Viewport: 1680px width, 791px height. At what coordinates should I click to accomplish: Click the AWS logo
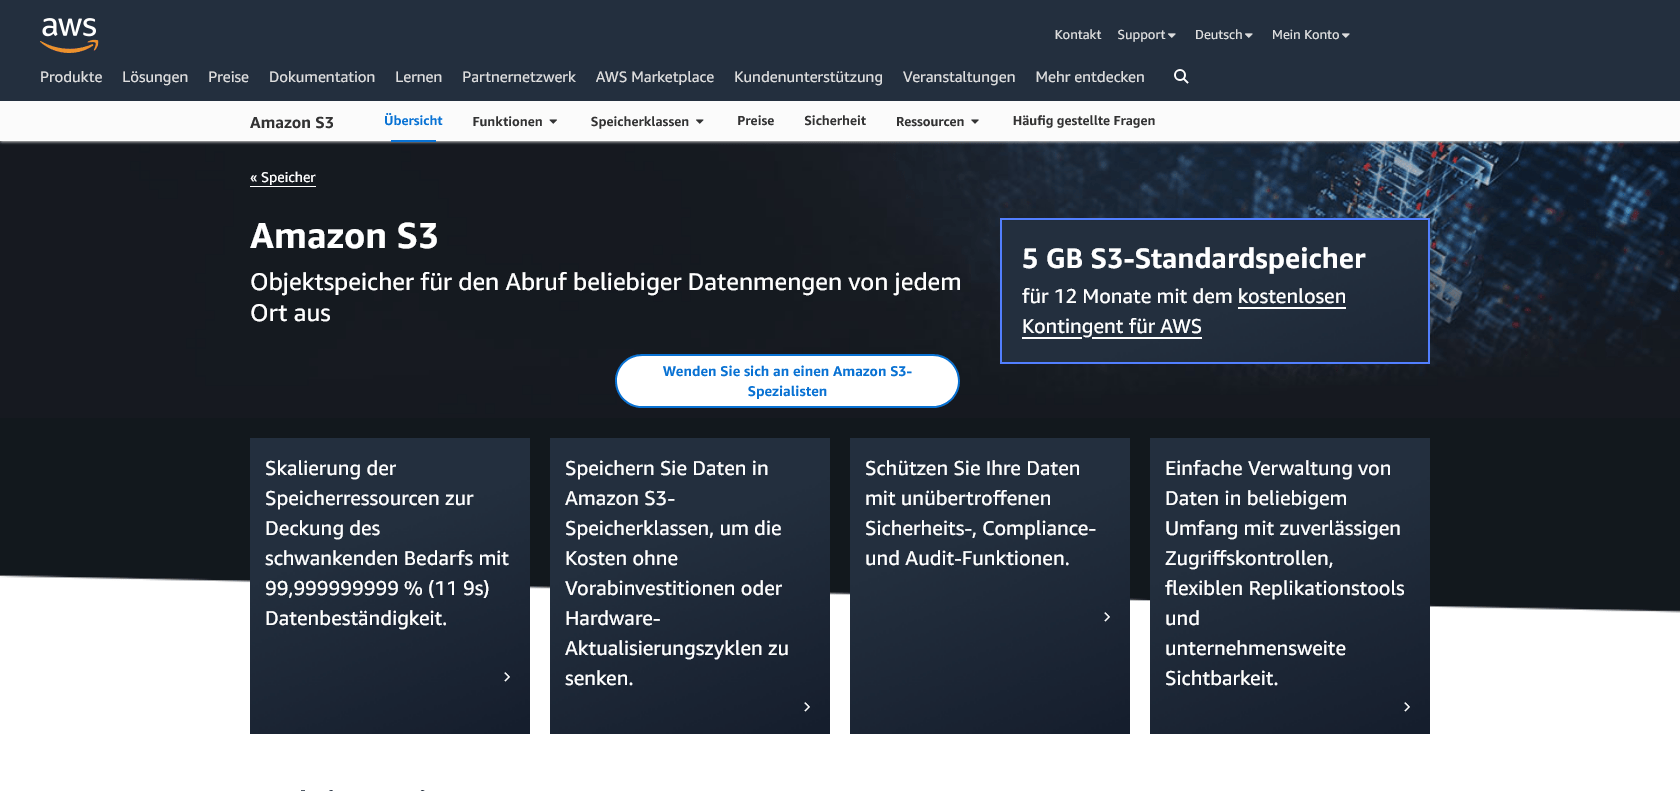pos(69,34)
